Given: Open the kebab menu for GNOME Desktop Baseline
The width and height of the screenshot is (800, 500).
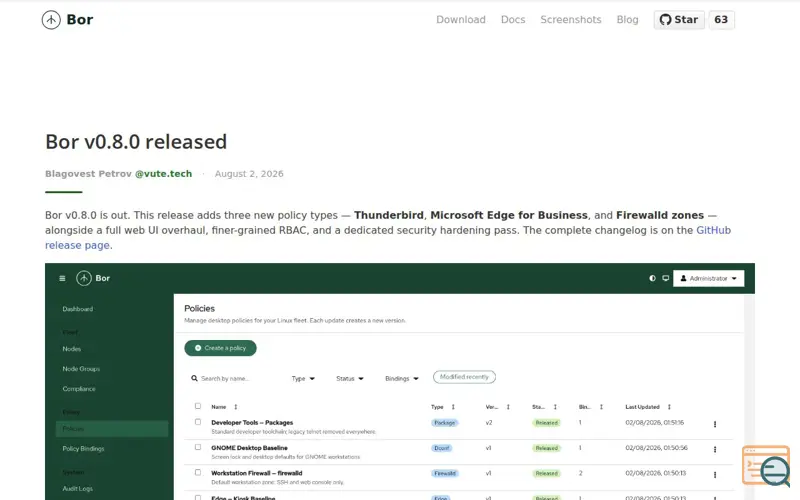Looking at the screenshot, I should pos(715,449).
